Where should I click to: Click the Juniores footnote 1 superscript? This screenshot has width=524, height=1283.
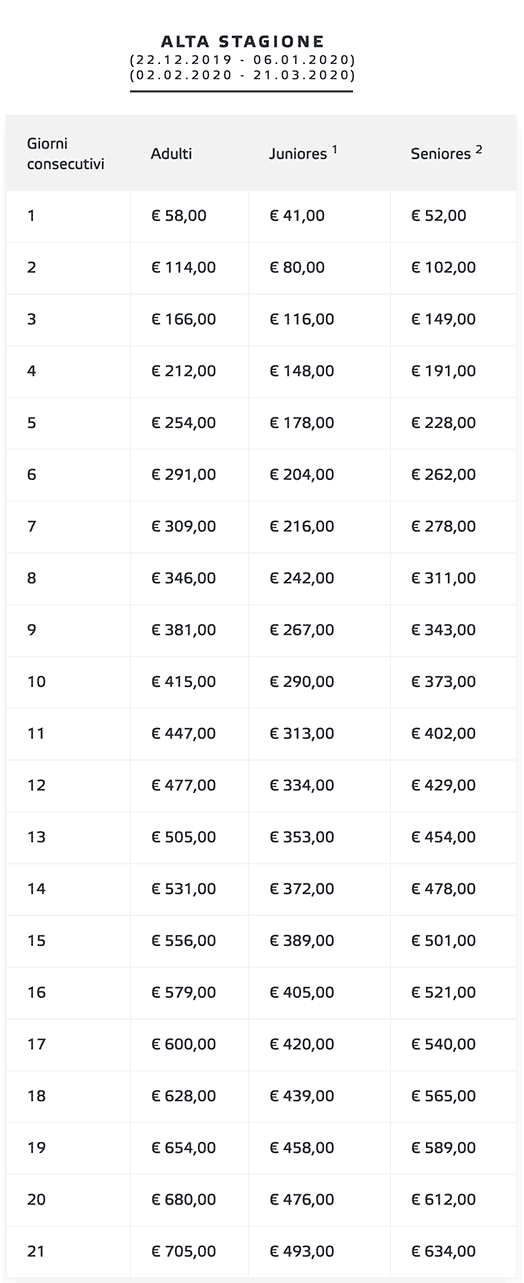tap(335, 150)
